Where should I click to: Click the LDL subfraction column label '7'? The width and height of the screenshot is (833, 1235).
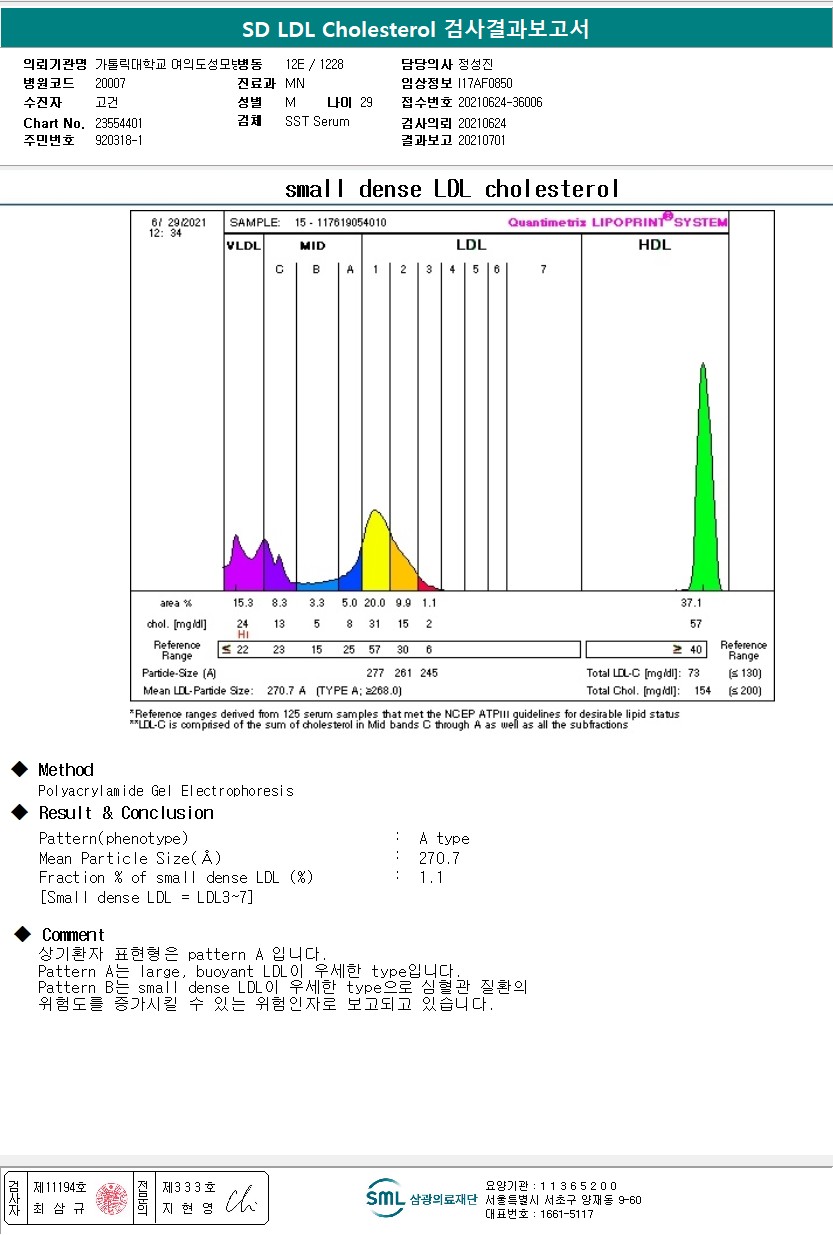tap(543, 269)
